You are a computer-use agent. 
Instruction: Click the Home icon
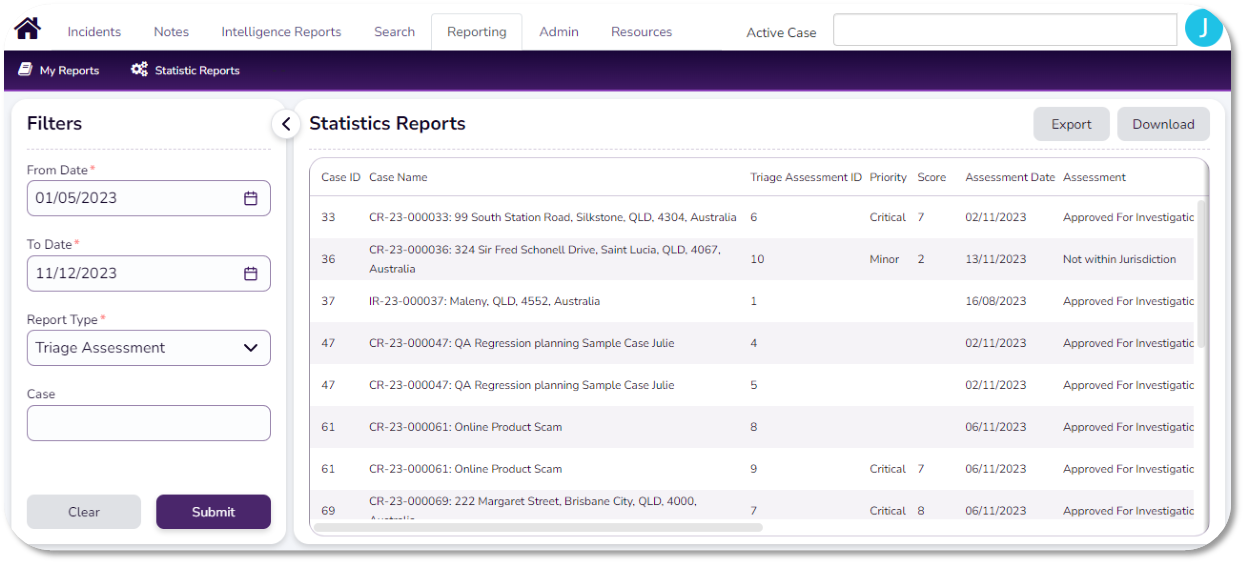pyautogui.click(x=27, y=28)
